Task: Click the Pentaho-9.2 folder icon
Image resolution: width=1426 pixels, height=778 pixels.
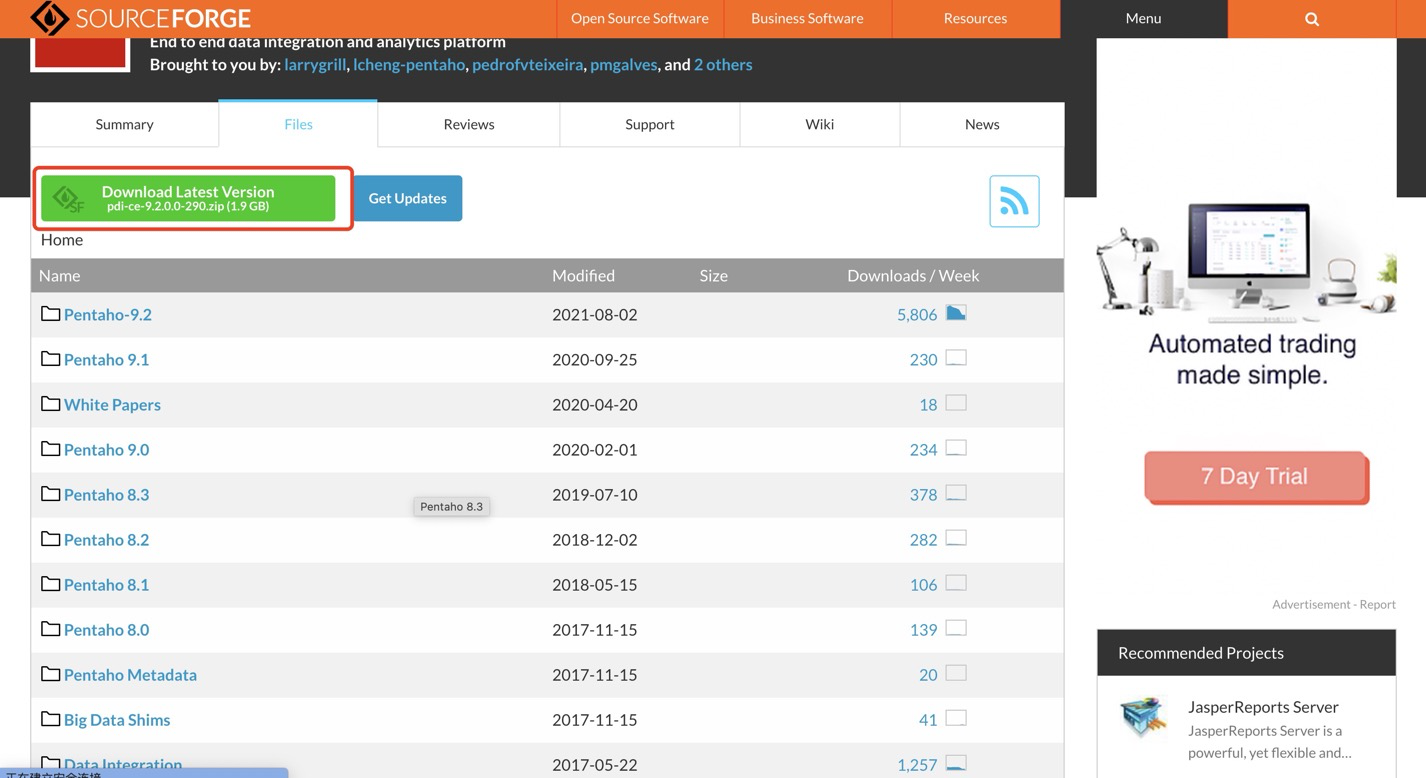Action: click(x=50, y=314)
